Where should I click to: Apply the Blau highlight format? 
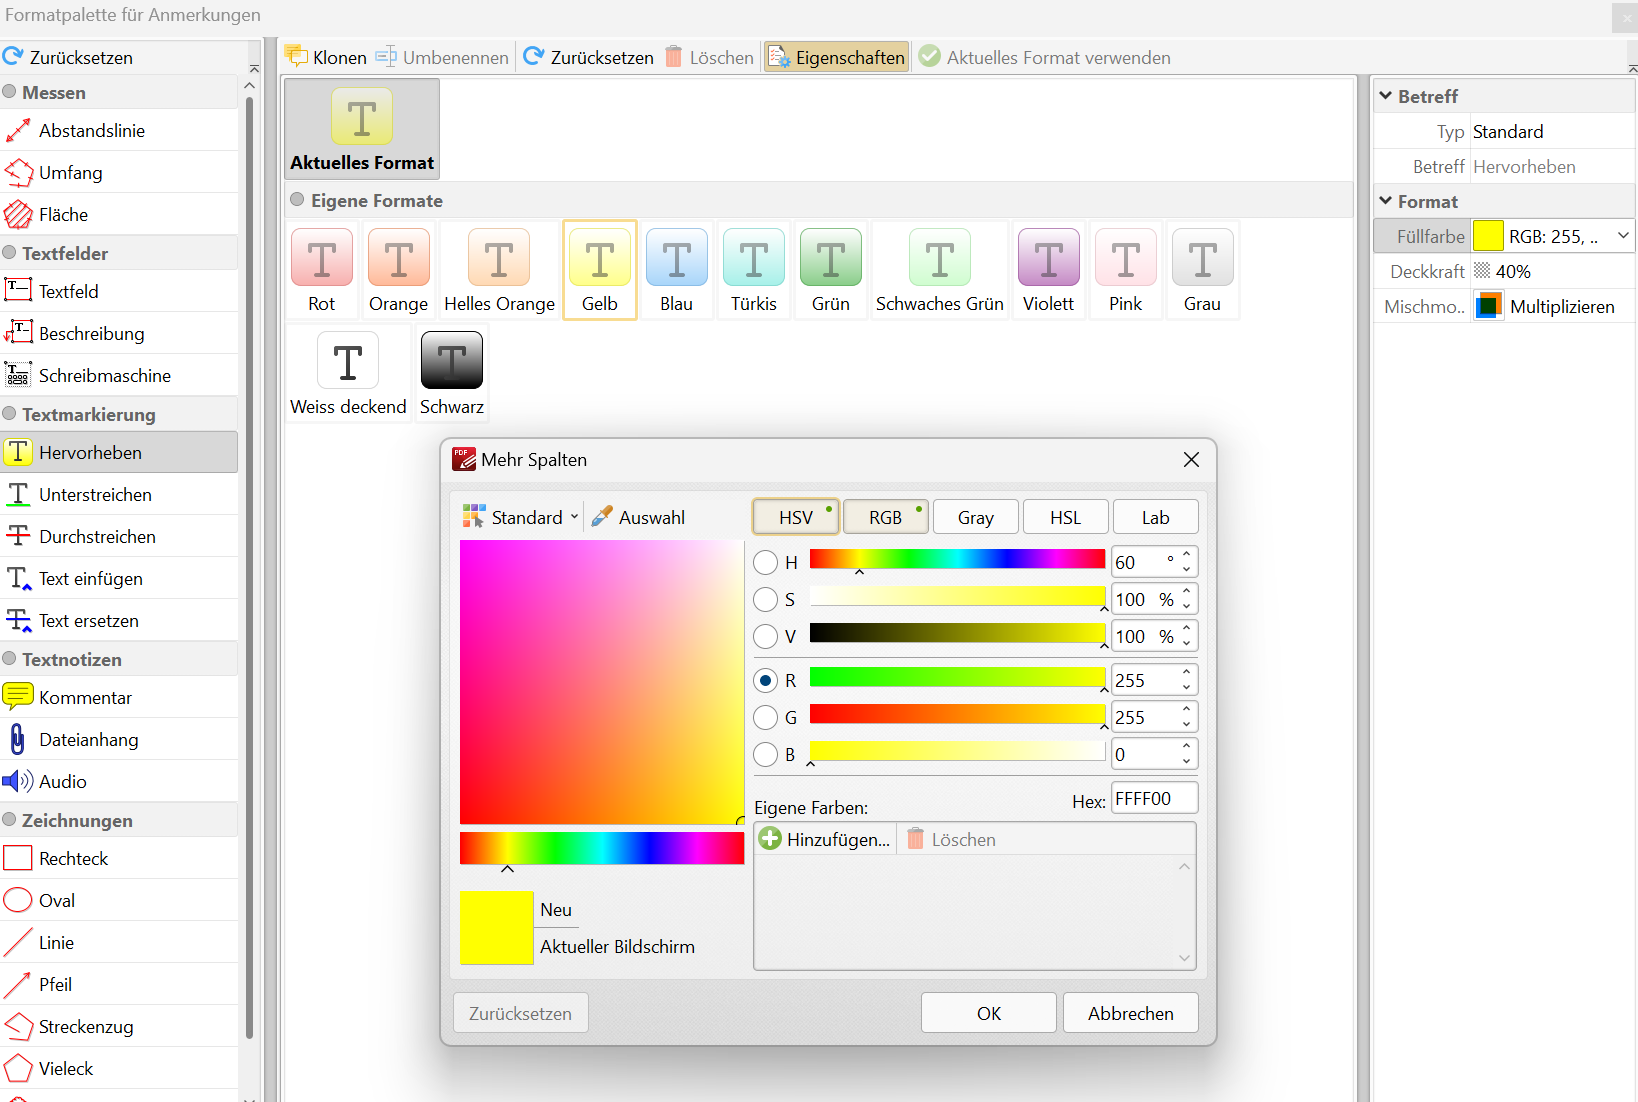click(677, 270)
